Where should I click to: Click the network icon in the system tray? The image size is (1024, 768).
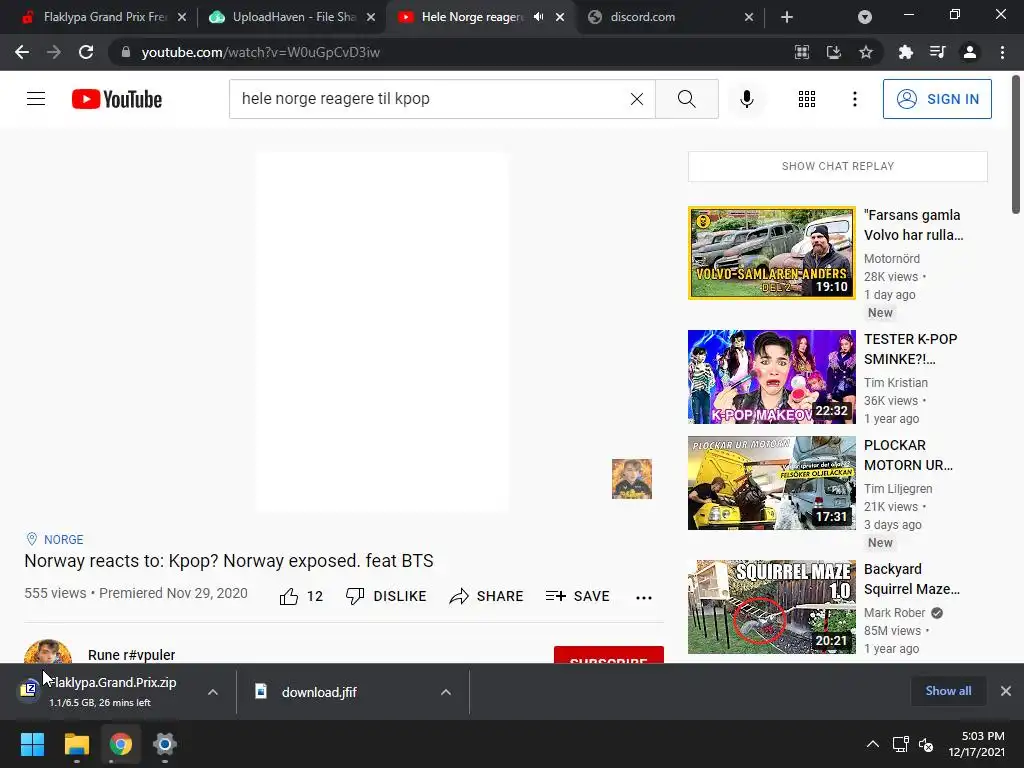click(901, 744)
